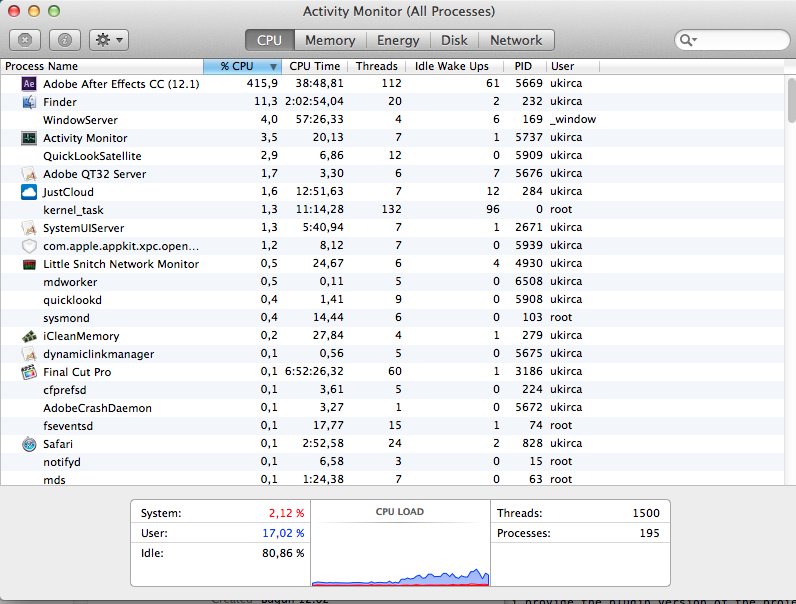Select the mdworker process row
The height and width of the screenshot is (604, 796).
point(392,282)
